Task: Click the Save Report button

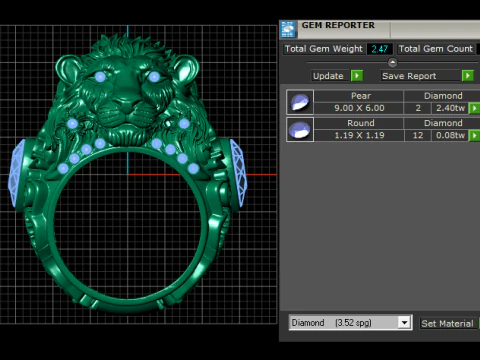Action: click(x=421, y=76)
